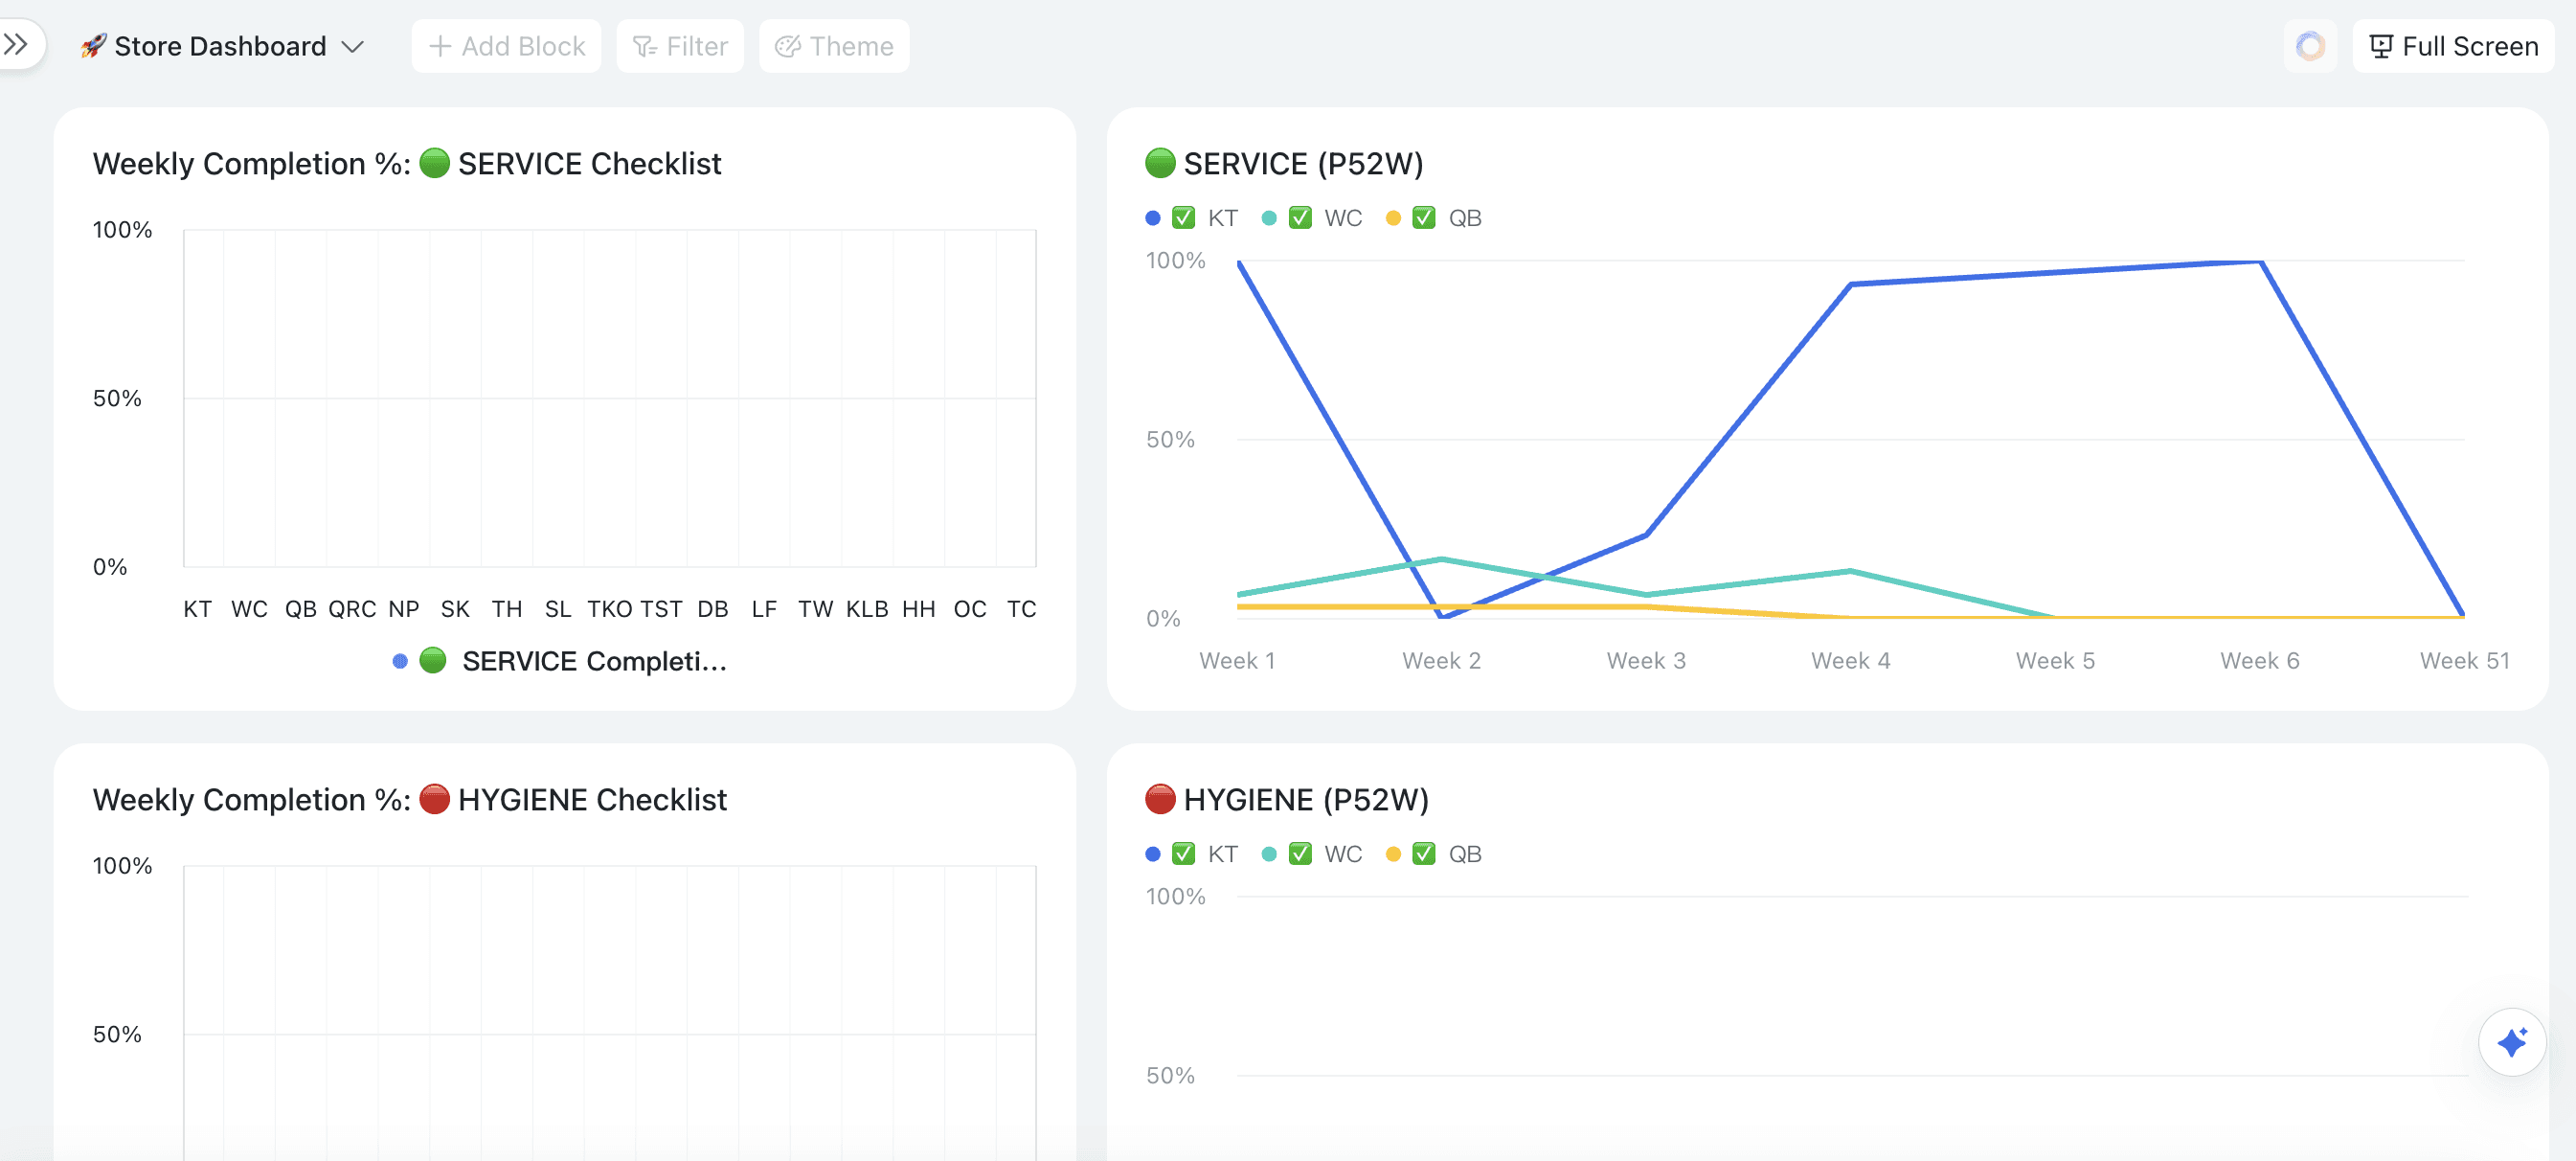Expand the sidebar with double-chevron icon
This screenshot has width=2576, height=1161.
pos(16,44)
